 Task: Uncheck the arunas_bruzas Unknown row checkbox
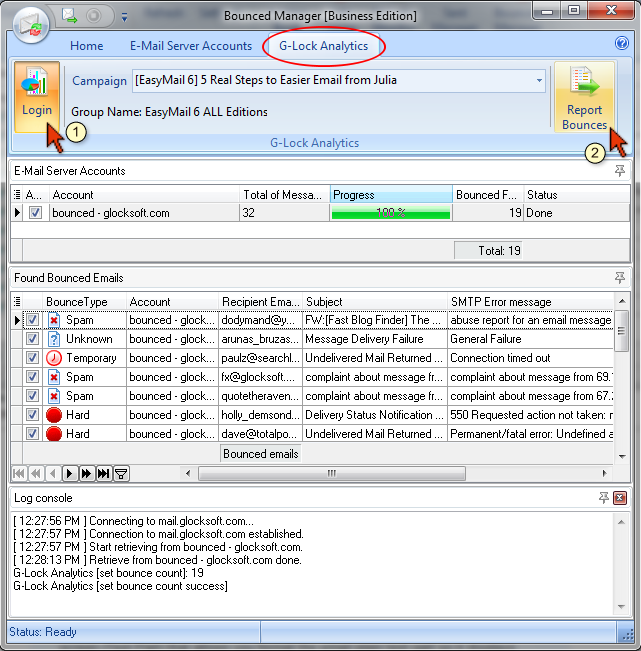(x=32, y=339)
